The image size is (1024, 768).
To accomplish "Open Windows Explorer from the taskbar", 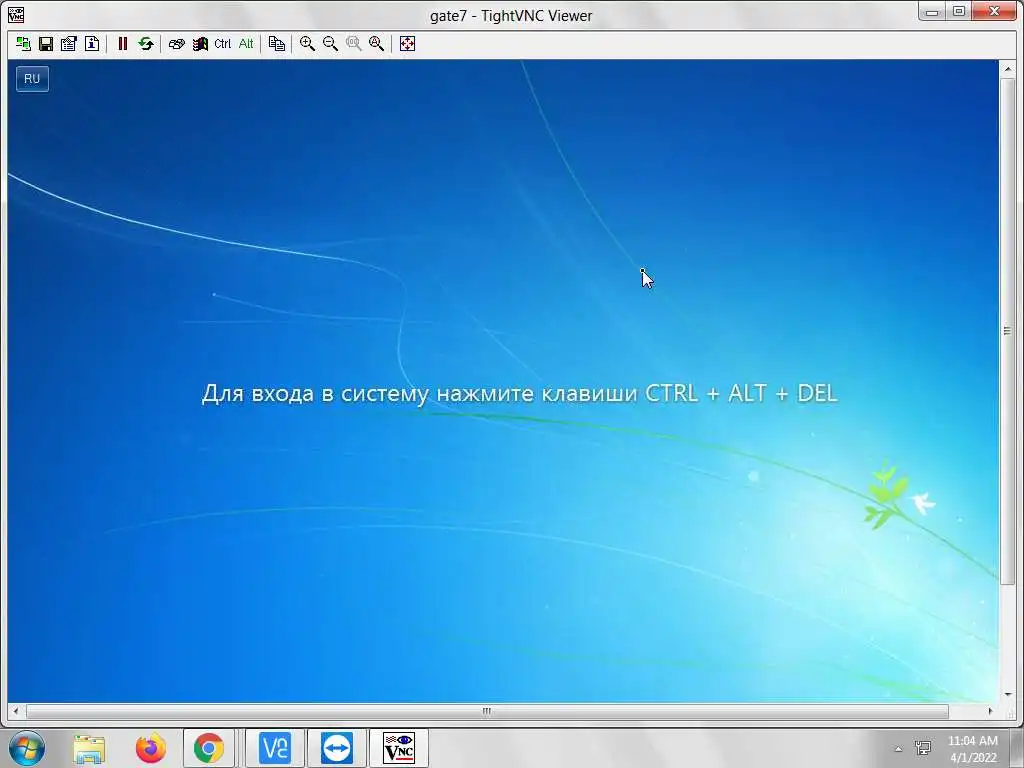I will (89, 748).
